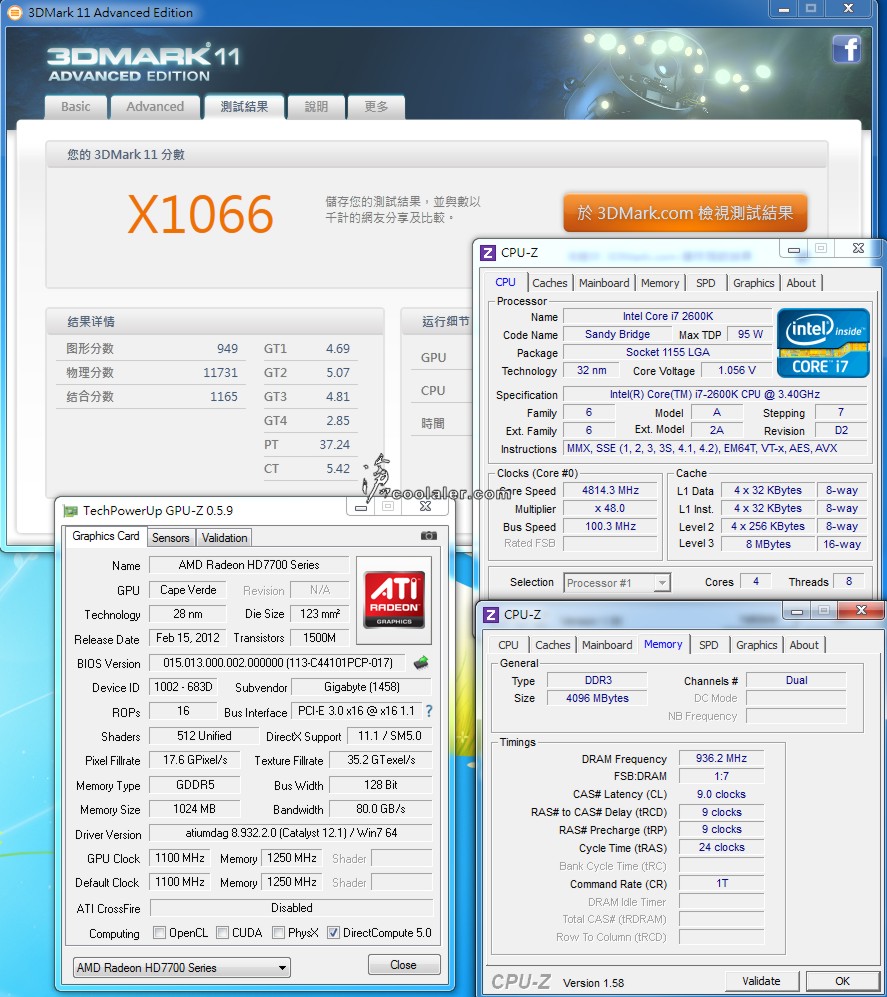Click the OK button in CPU-Z
Image resolution: width=887 pixels, height=997 pixels.
coord(842,981)
